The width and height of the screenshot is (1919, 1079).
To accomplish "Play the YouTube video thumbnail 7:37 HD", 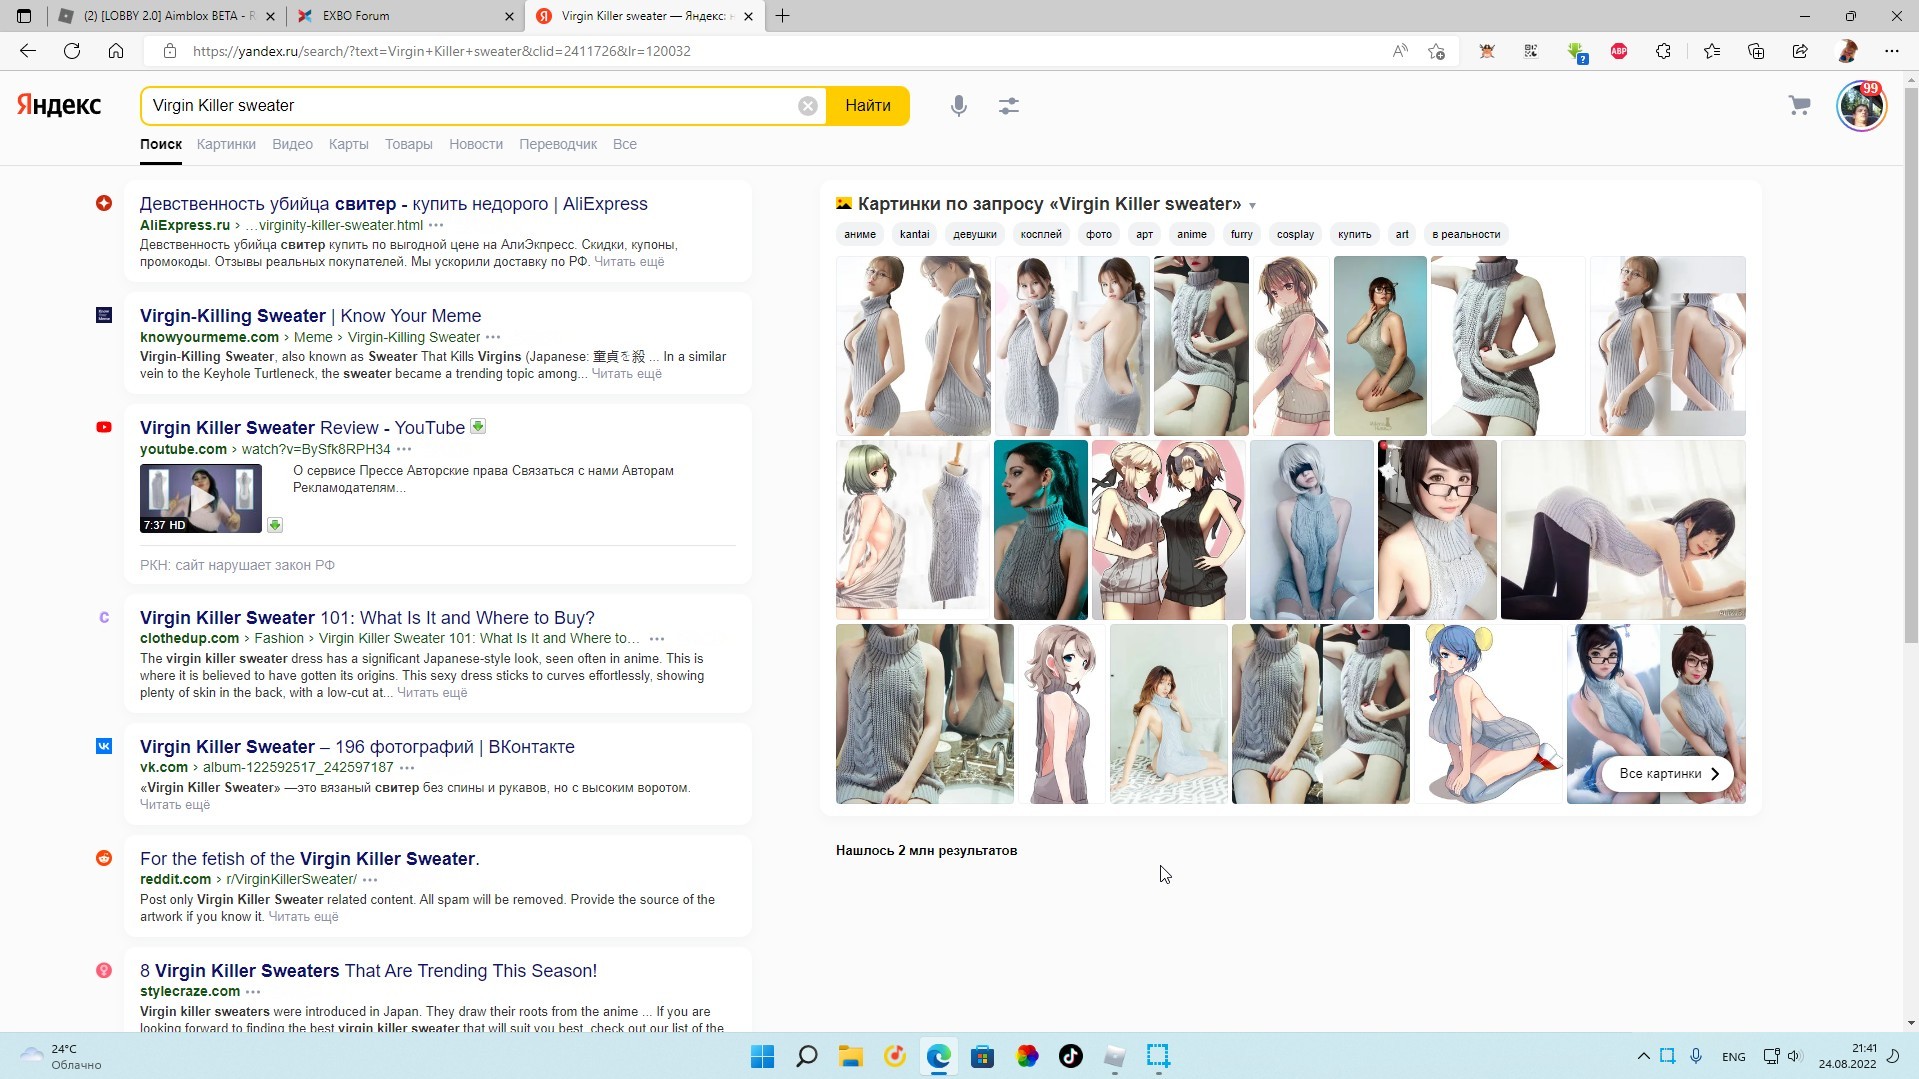I will [201, 498].
